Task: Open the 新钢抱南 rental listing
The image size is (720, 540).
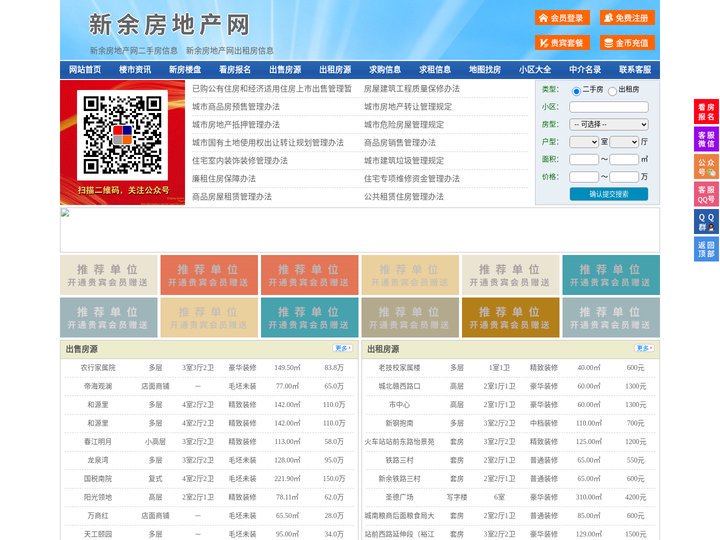Action: (399, 423)
